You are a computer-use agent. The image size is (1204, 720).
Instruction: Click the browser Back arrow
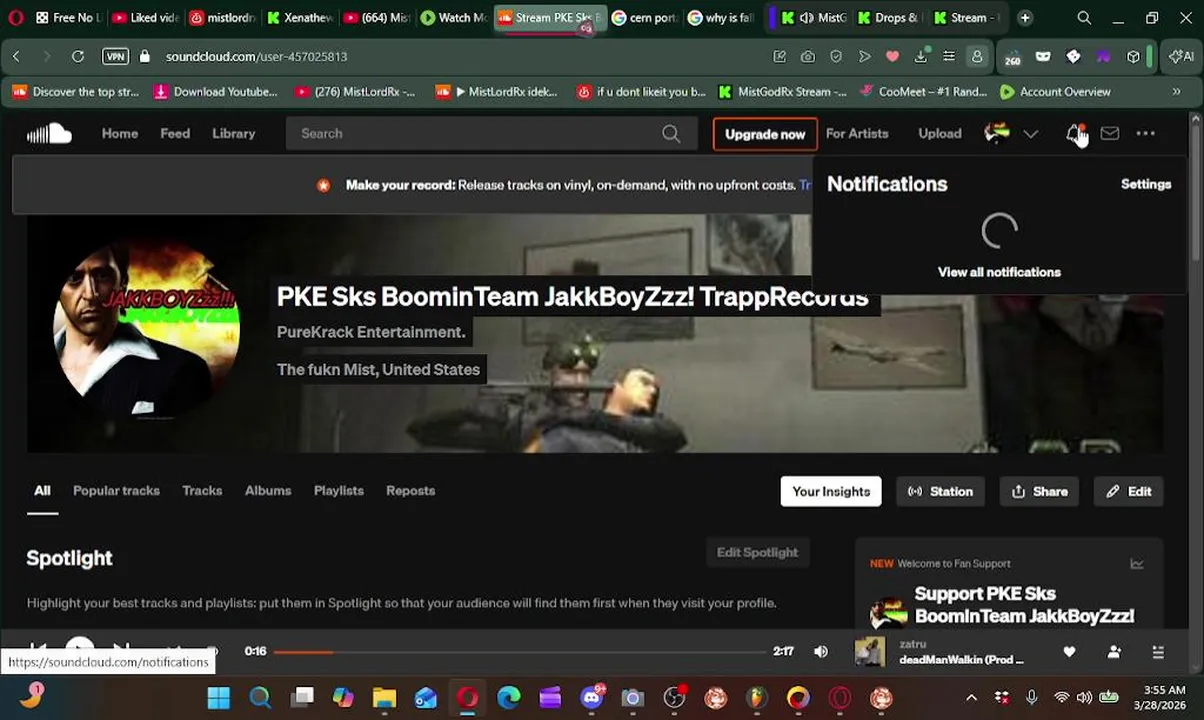(x=16, y=57)
